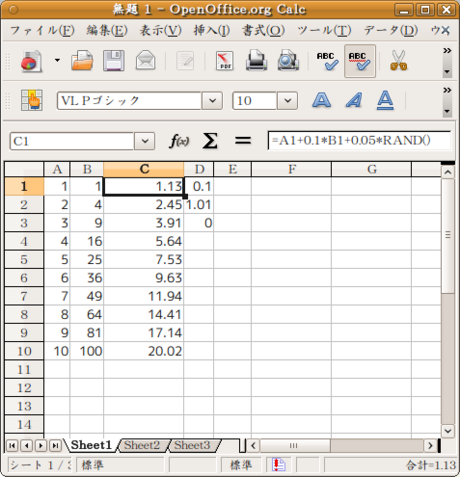Click vertical scrollbar down arrow

pos(448,431)
